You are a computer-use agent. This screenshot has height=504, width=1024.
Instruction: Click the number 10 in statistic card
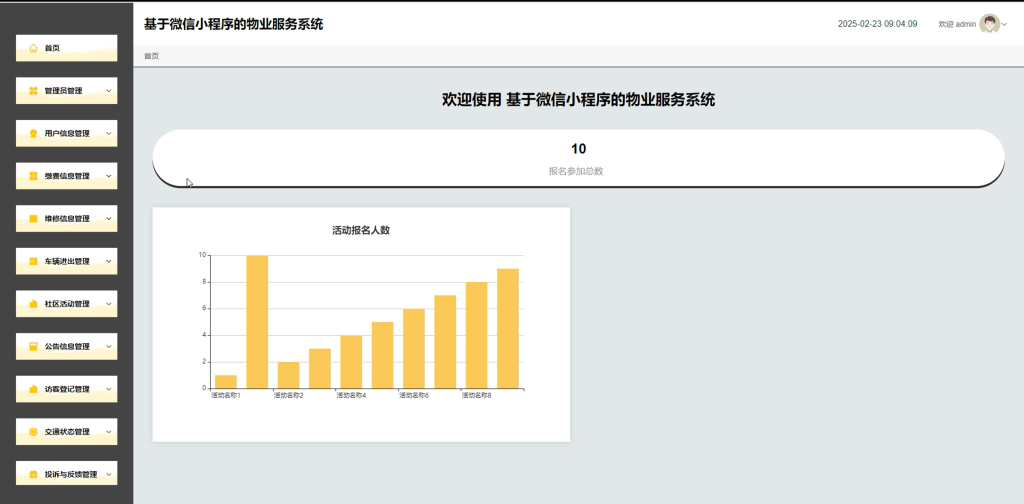(x=578, y=149)
